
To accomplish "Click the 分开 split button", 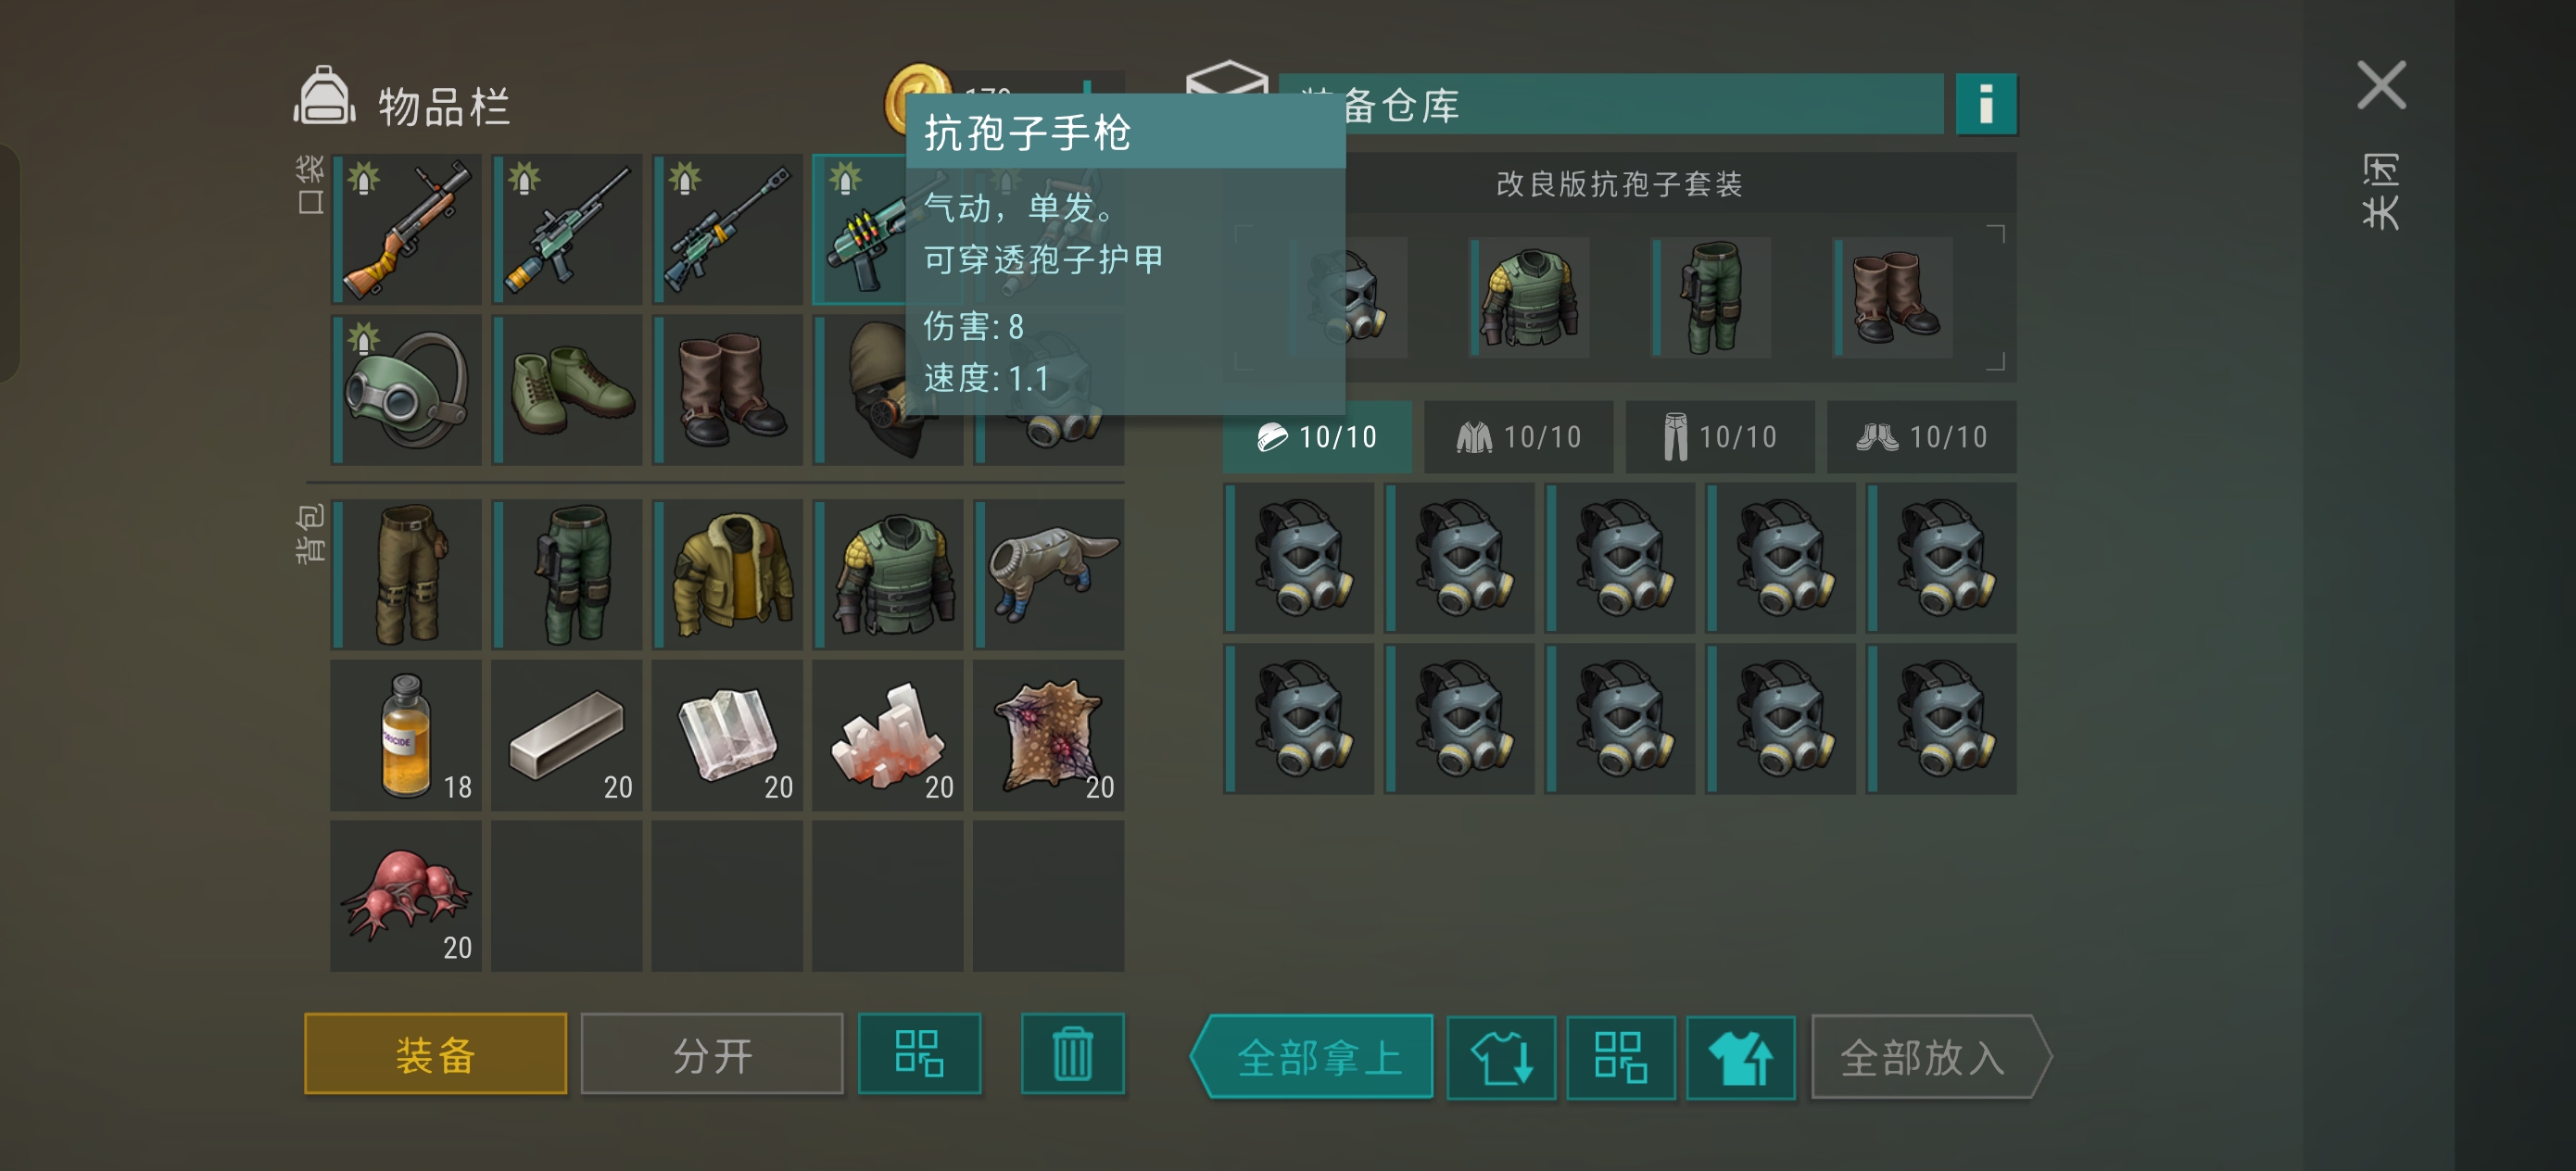I will 712,1053.
